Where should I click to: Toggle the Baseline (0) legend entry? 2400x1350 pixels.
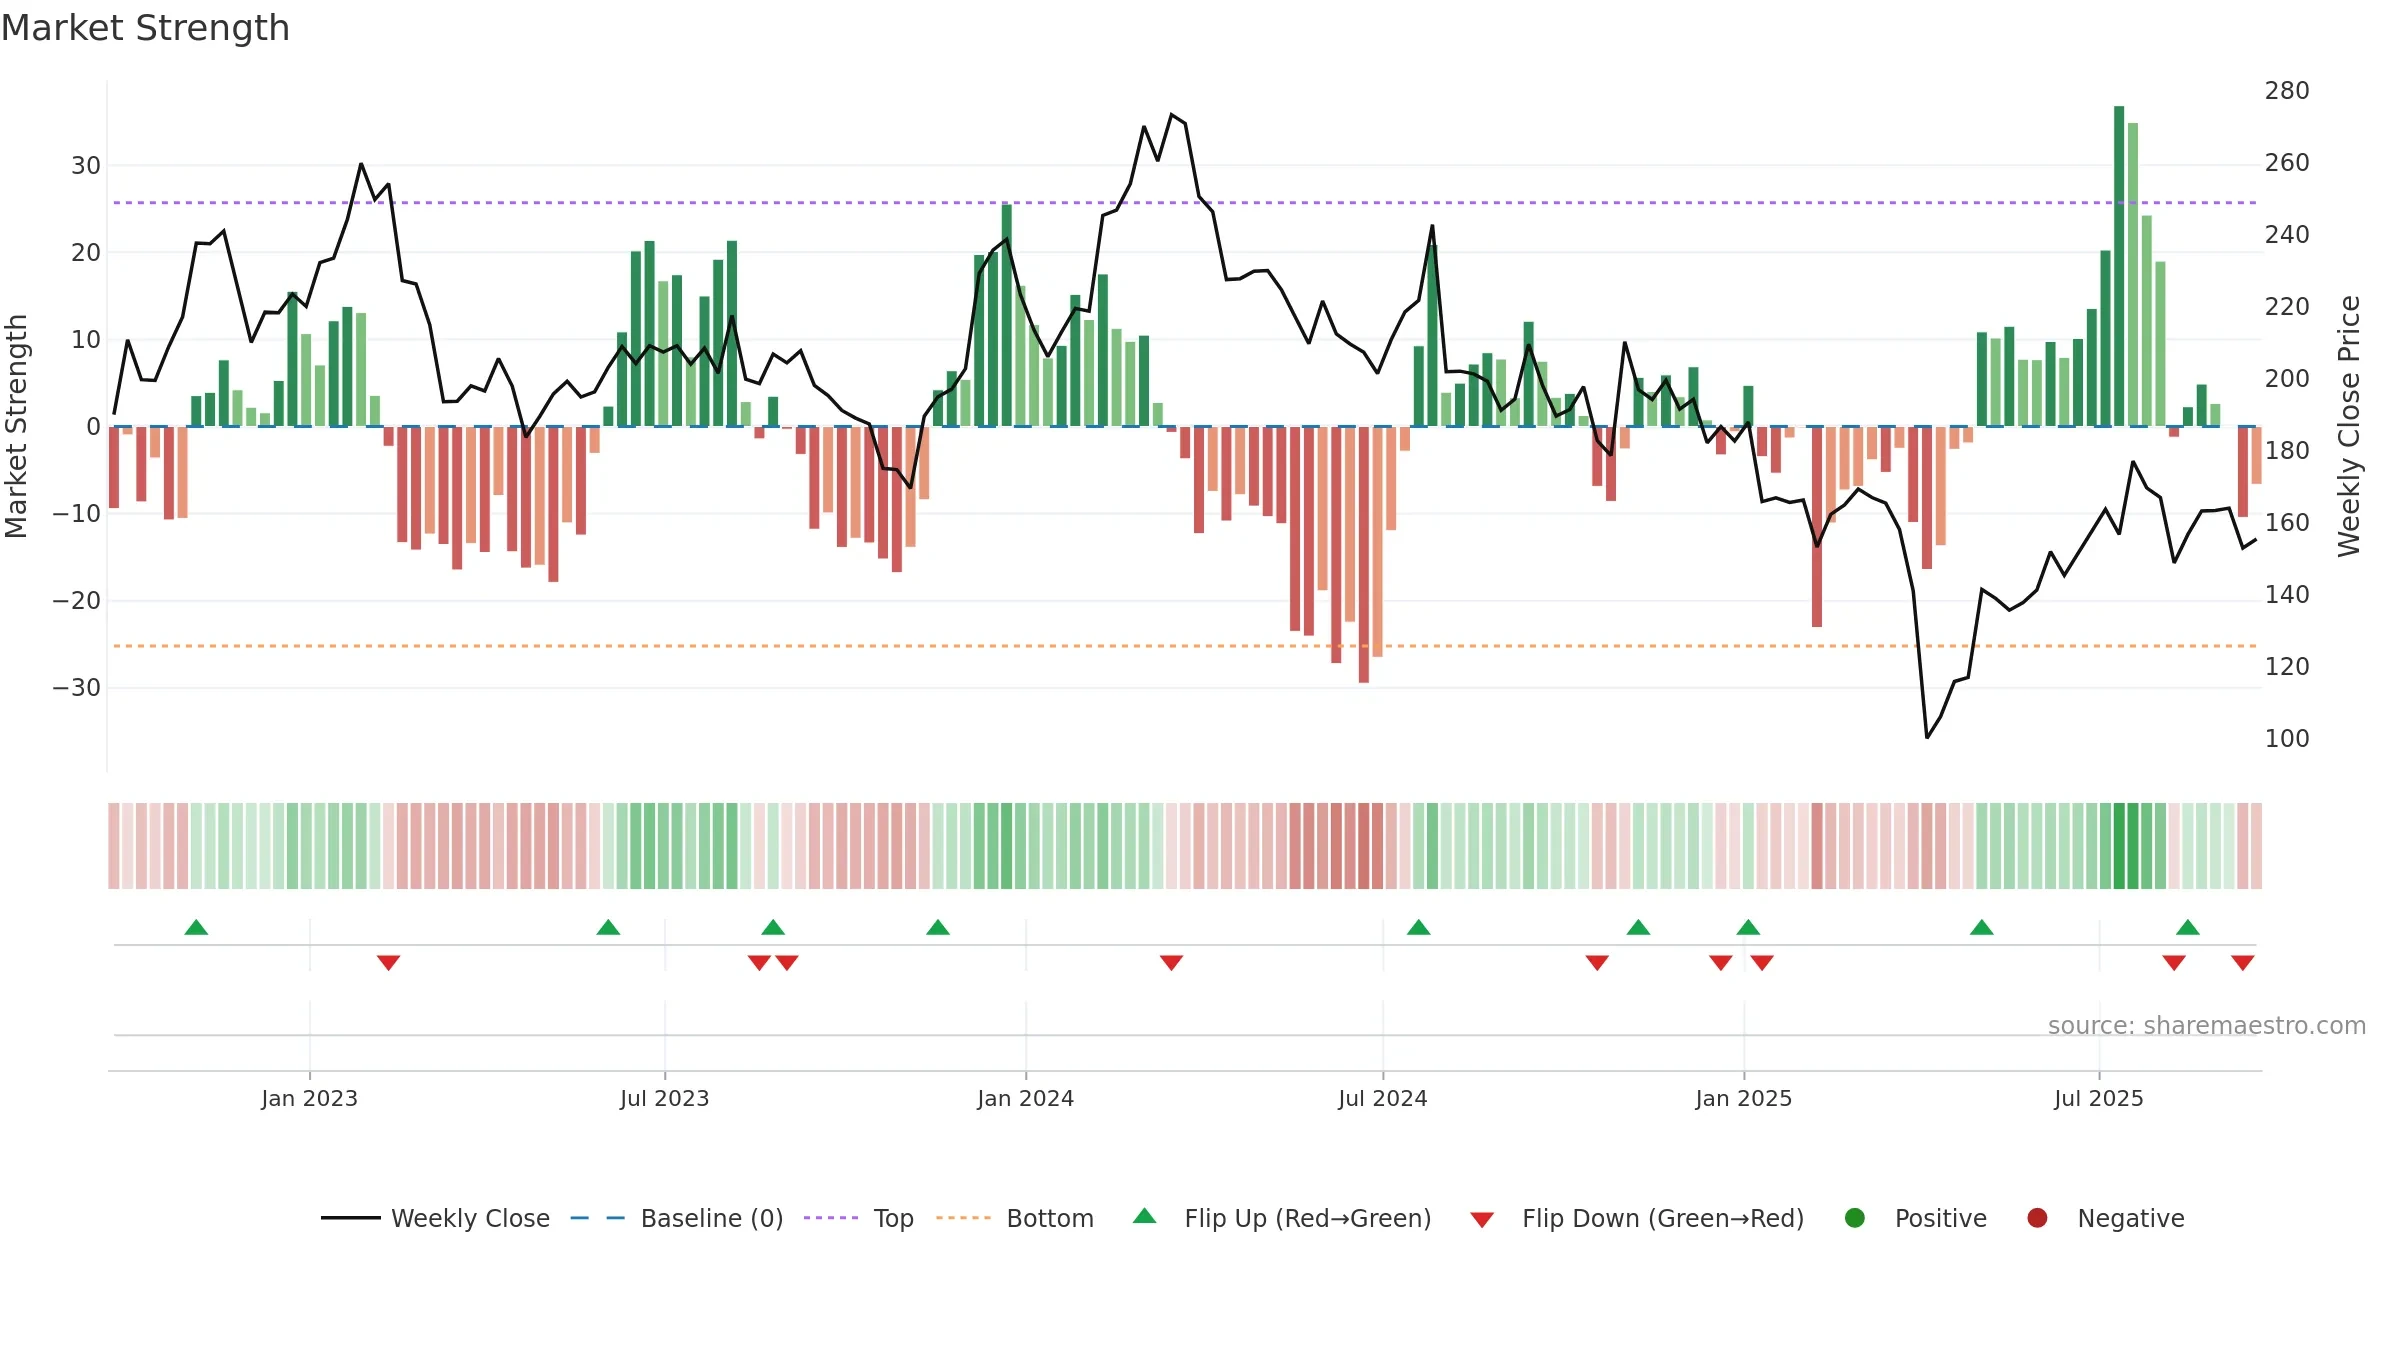[677, 1218]
